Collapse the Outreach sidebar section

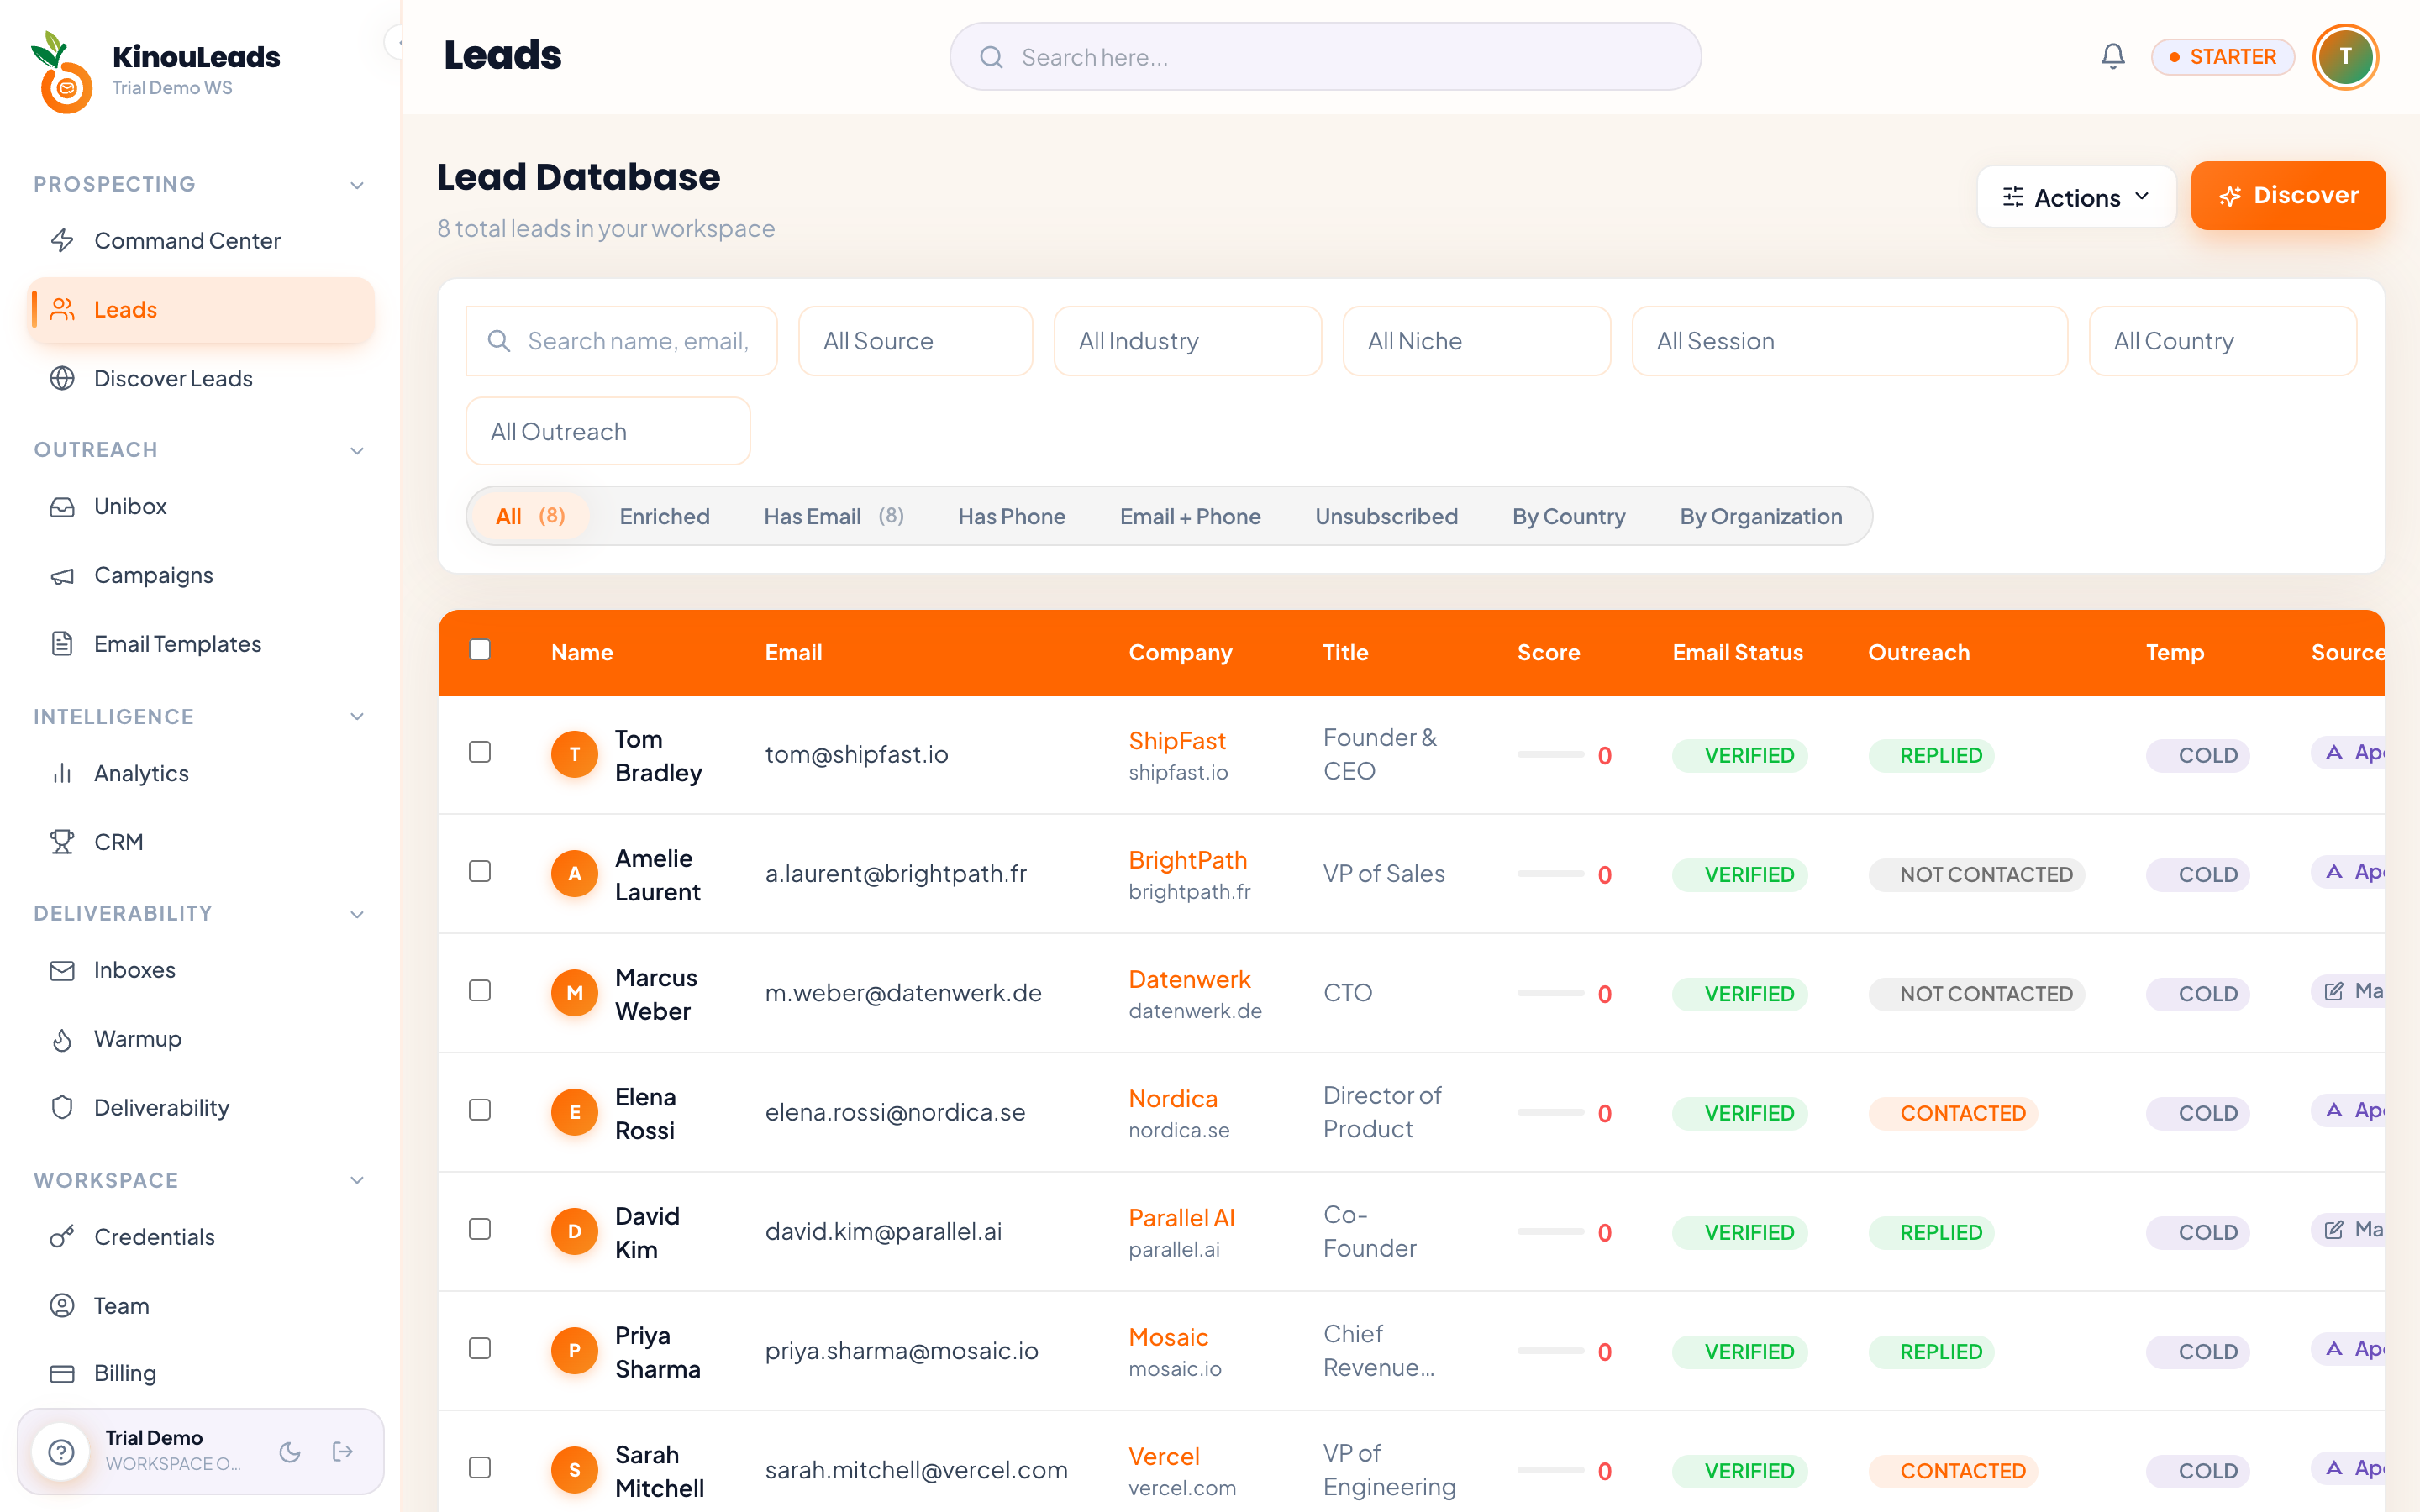coord(357,450)
